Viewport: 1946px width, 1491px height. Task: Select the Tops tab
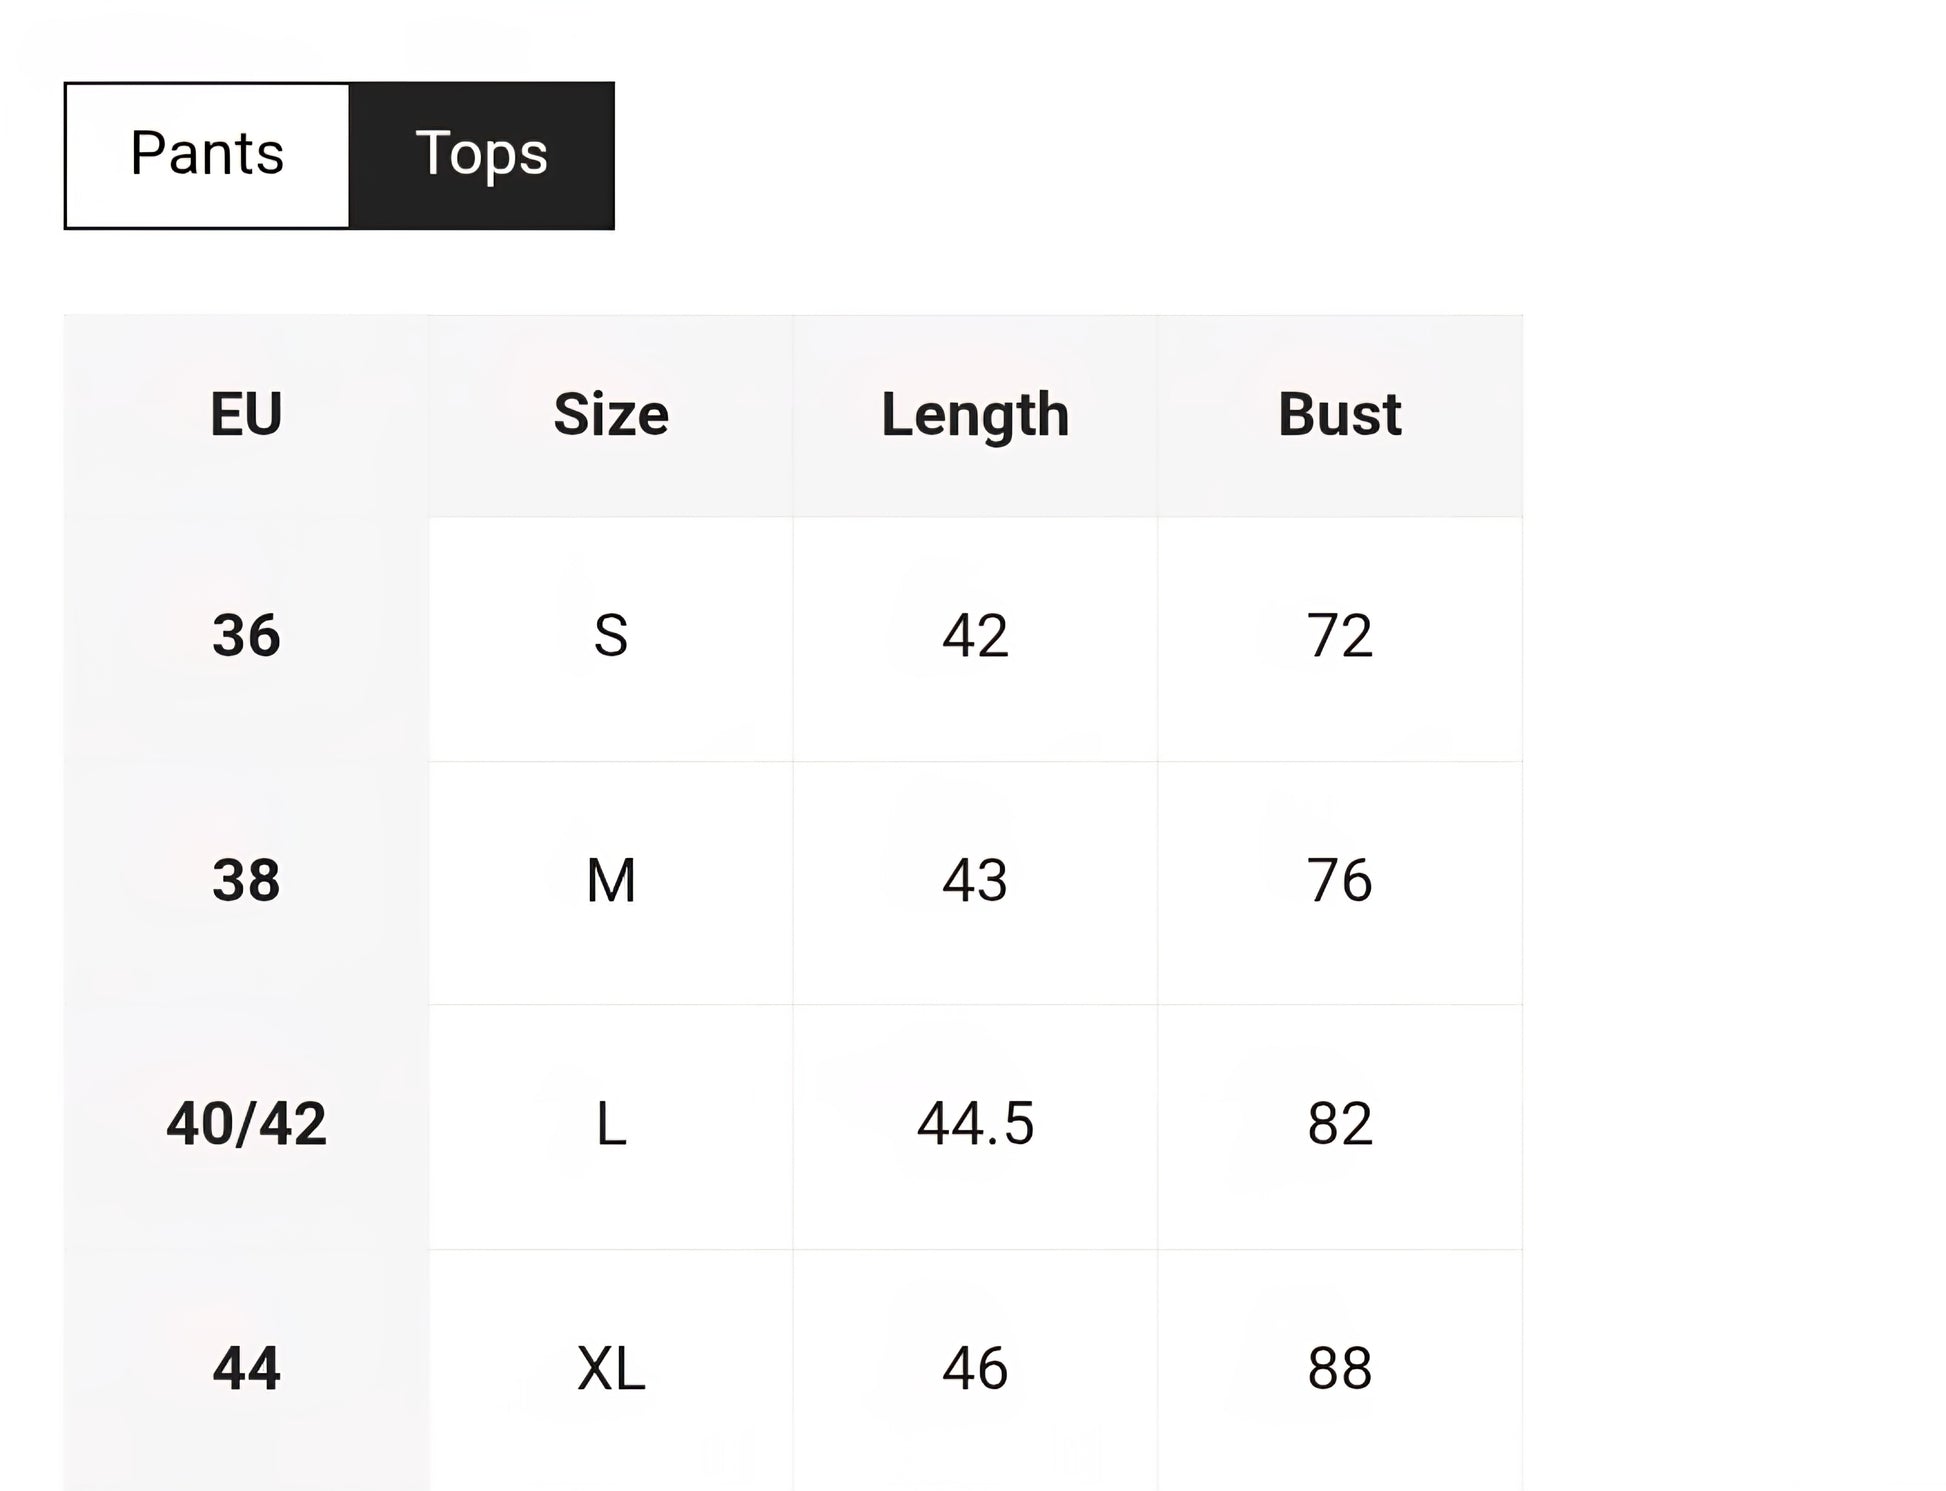pyautogui.click(x=482, y=155)
